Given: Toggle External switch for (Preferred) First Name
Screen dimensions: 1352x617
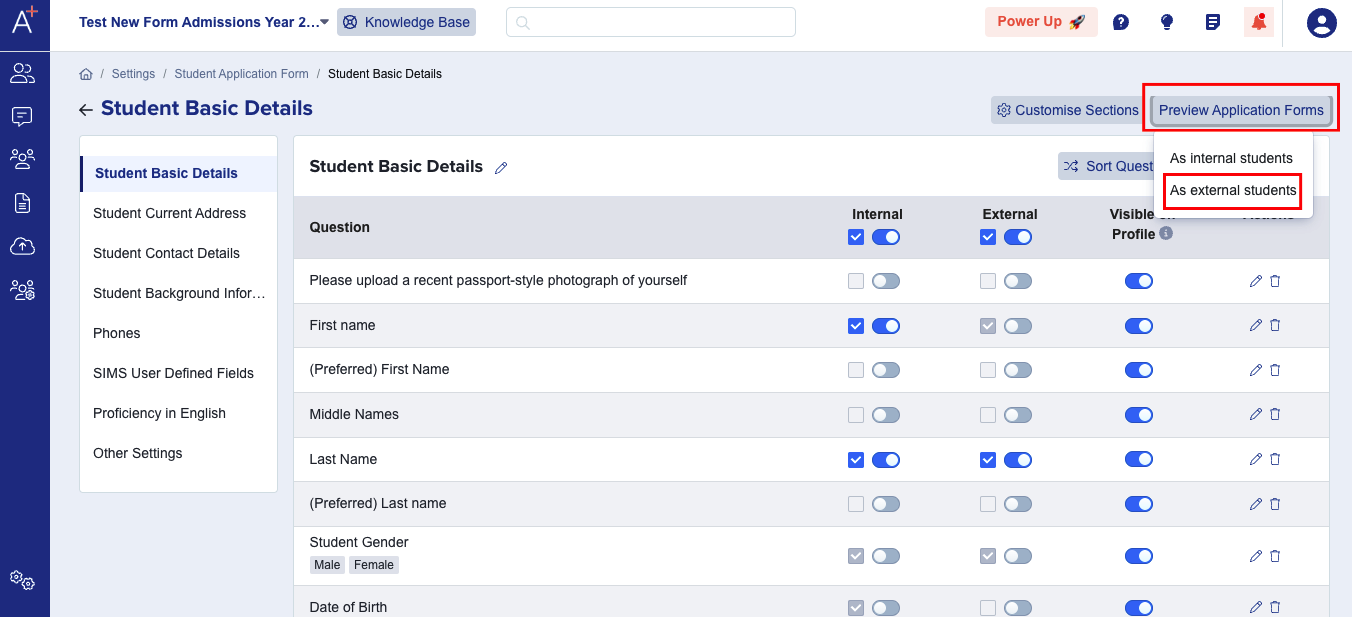Looking at the screenshot, I should [1018, 370].
